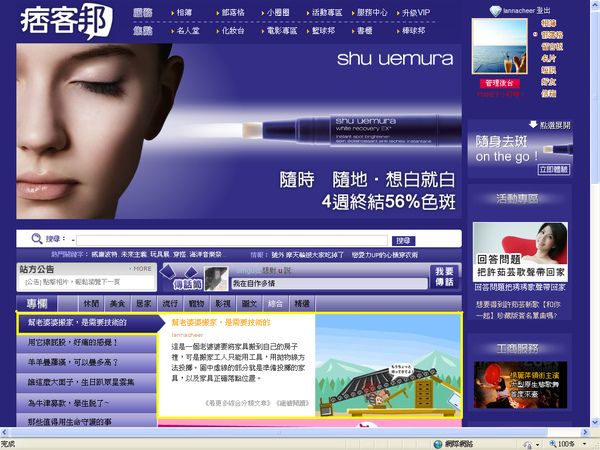Open the 戀愛力UP news link

pos(385,254)
